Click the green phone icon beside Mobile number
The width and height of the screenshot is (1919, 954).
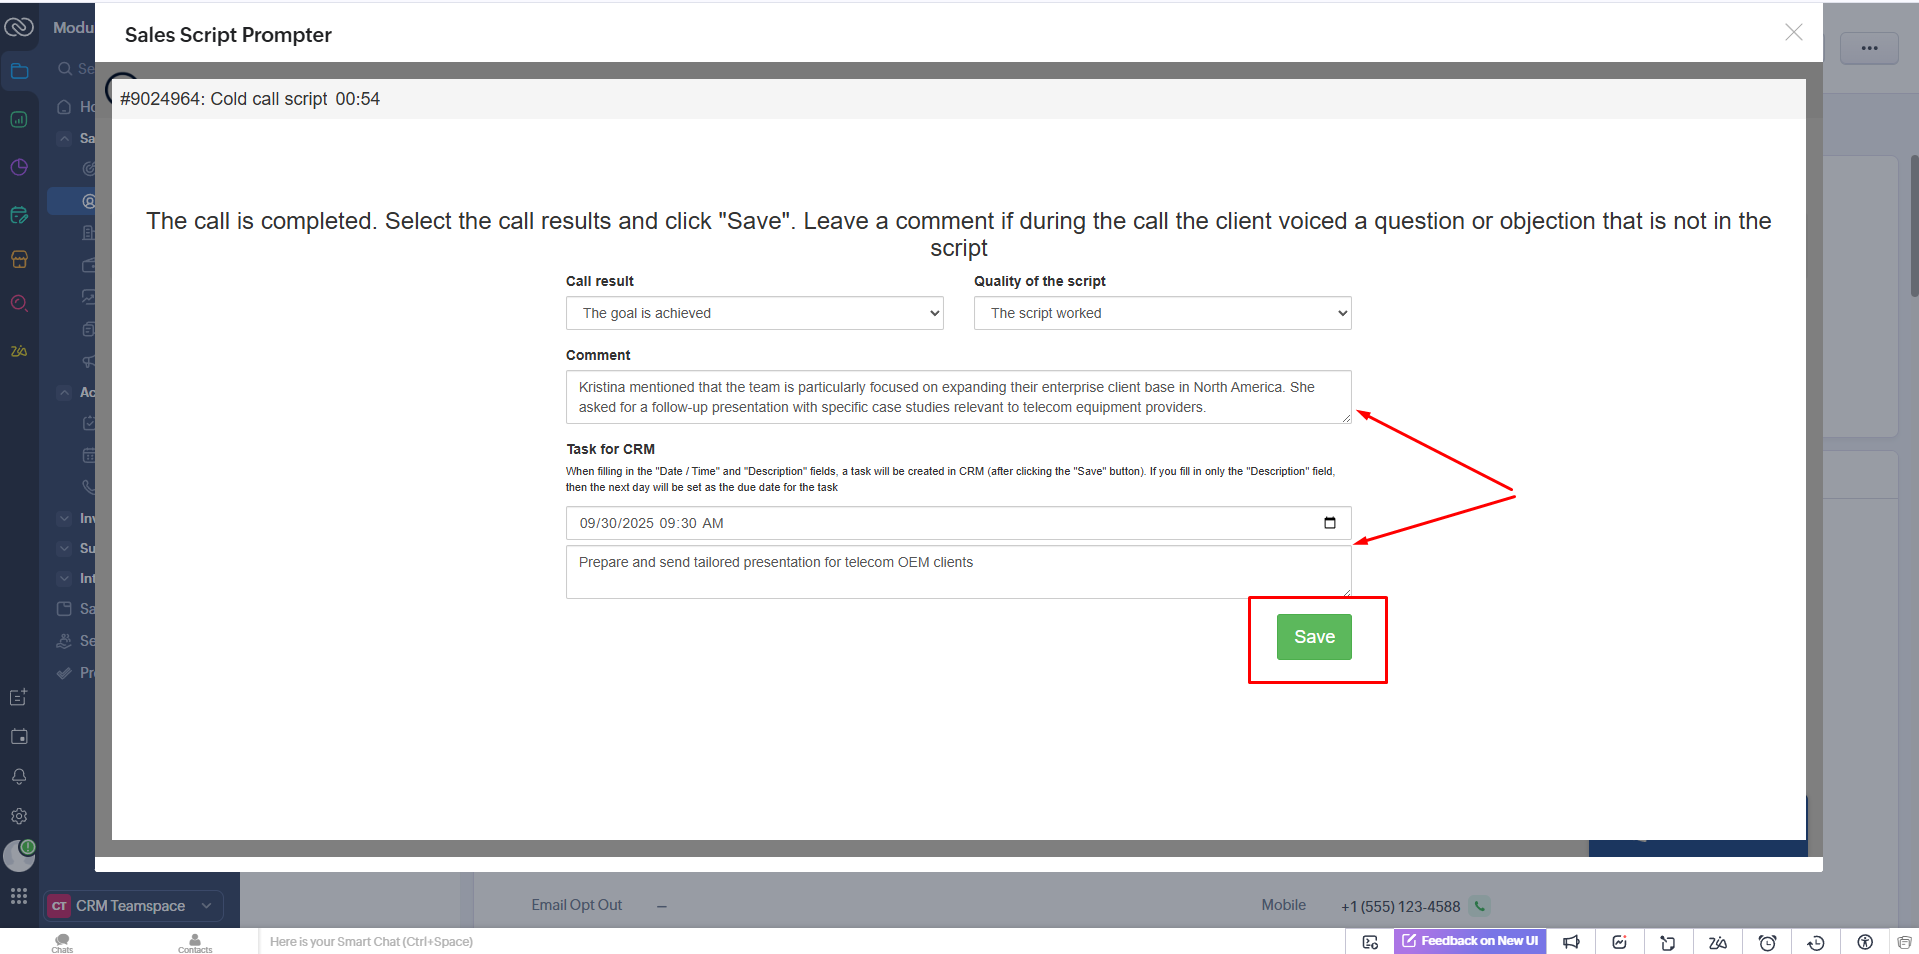tap(1480, 906)
